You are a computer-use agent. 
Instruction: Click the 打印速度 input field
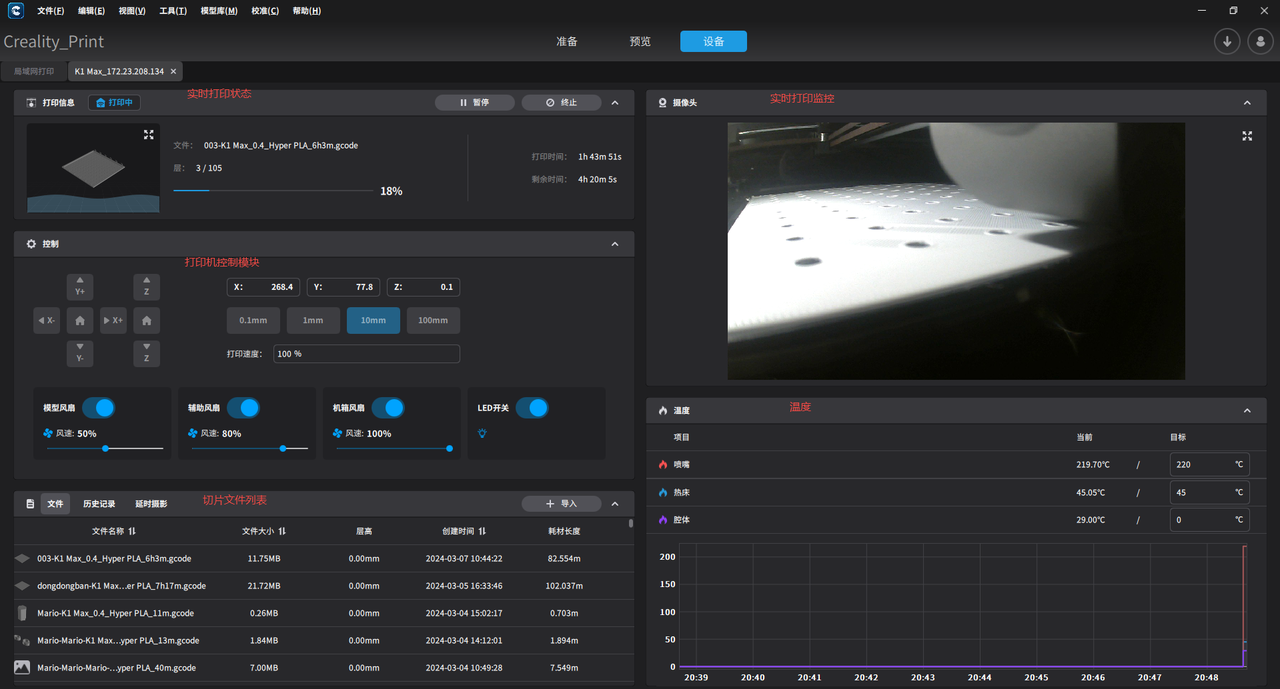click(366, 354)
